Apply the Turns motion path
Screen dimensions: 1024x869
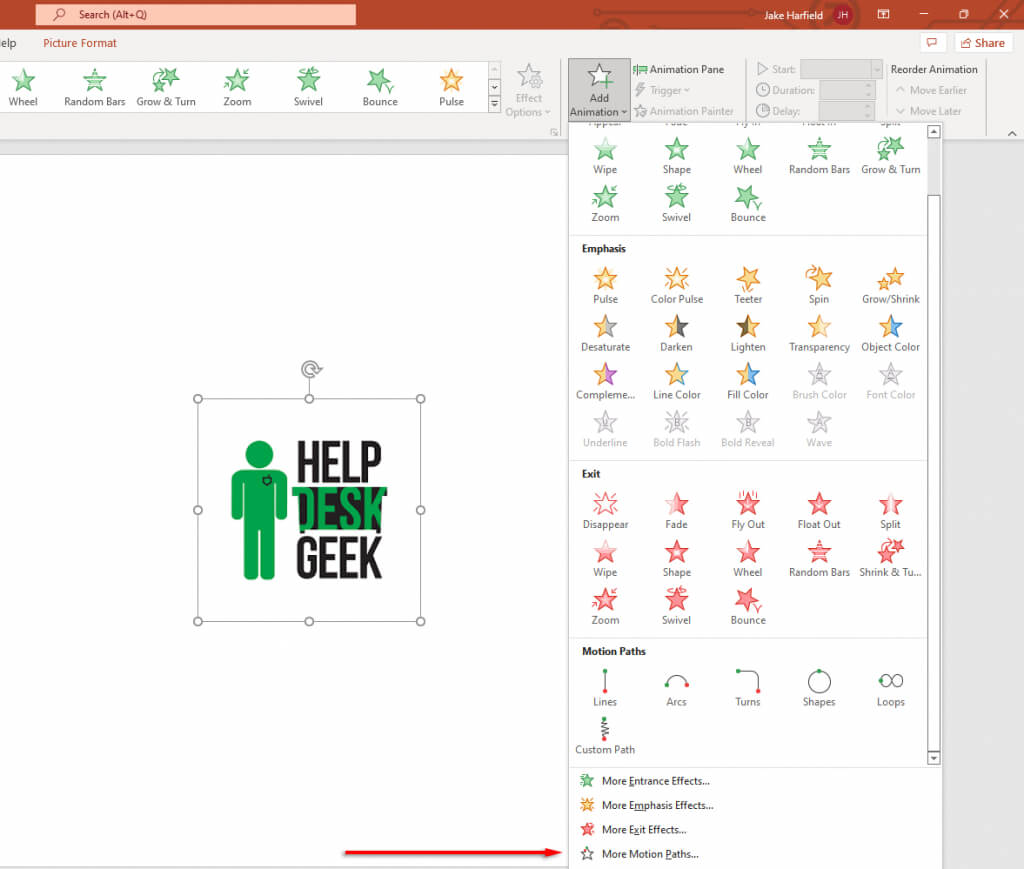748,688
